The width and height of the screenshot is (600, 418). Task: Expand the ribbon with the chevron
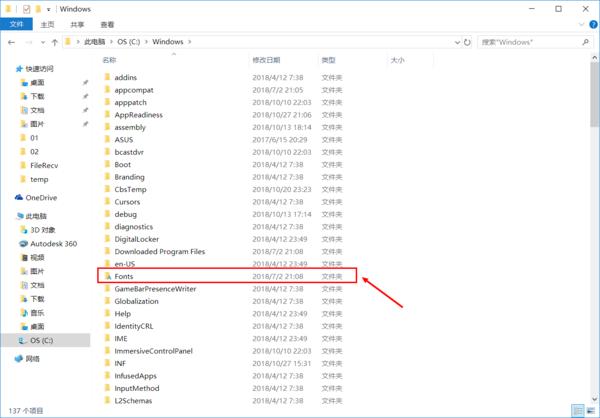(x=582, y=24)
